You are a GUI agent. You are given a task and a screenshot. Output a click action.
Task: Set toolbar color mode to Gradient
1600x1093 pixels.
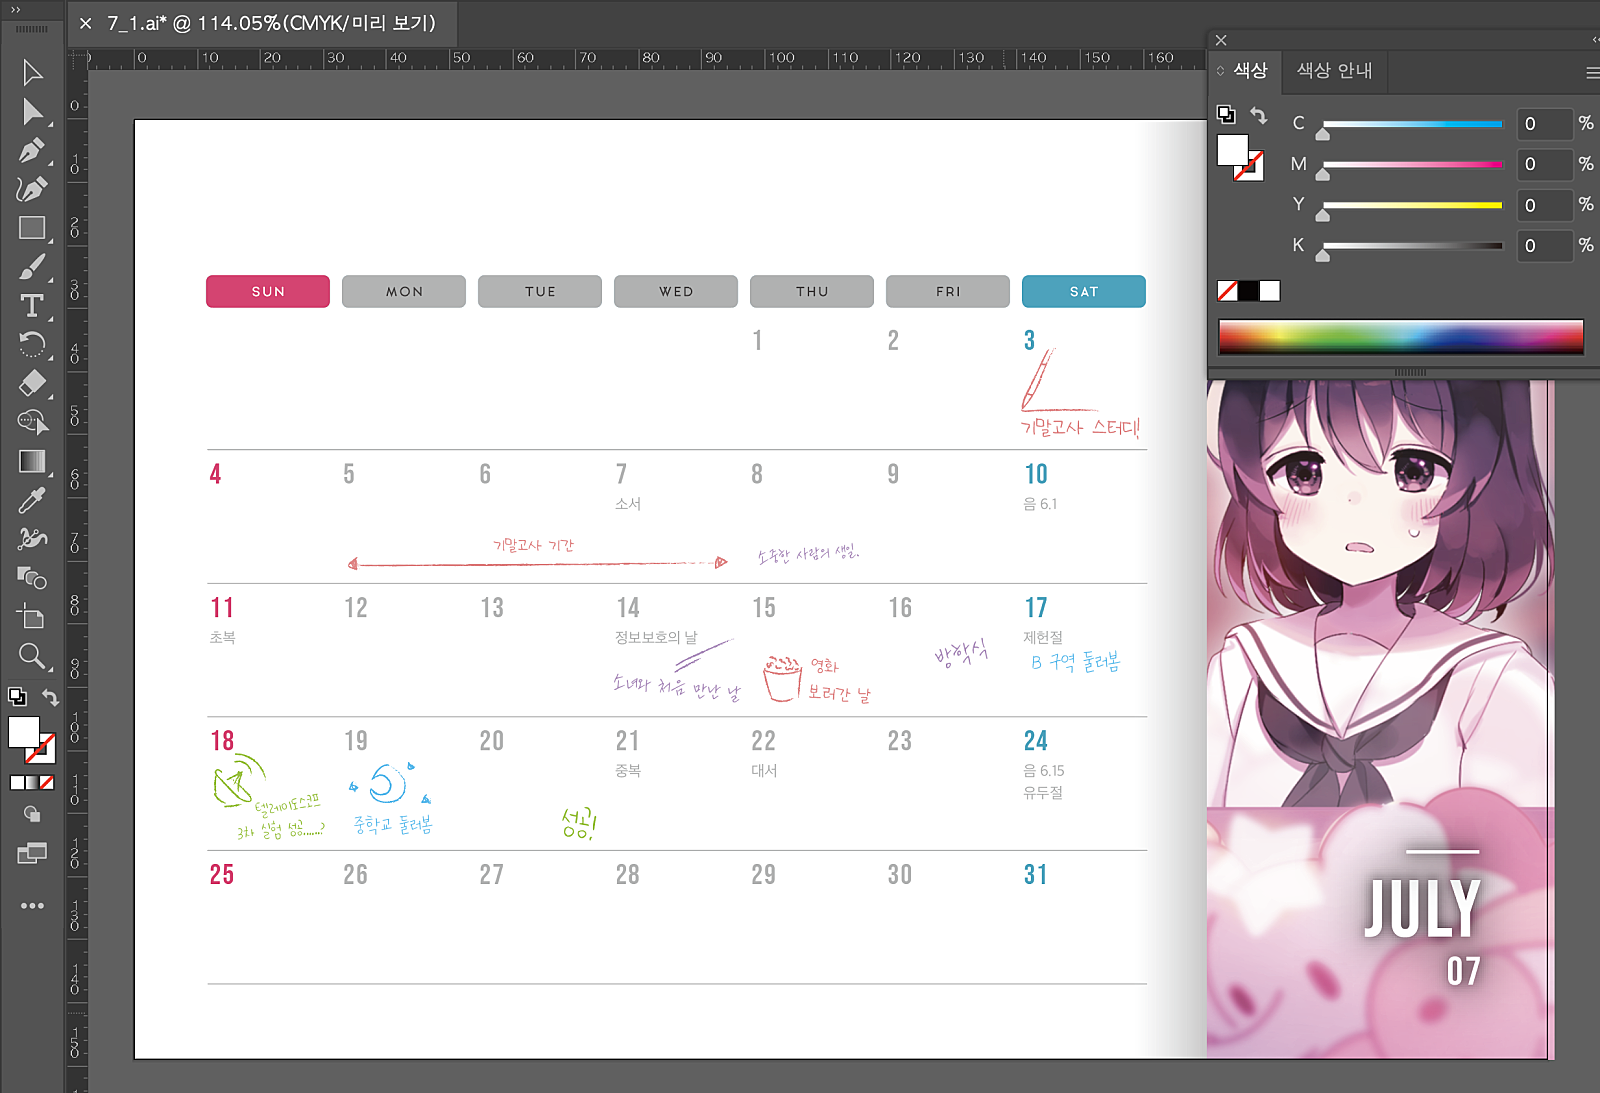32,783
